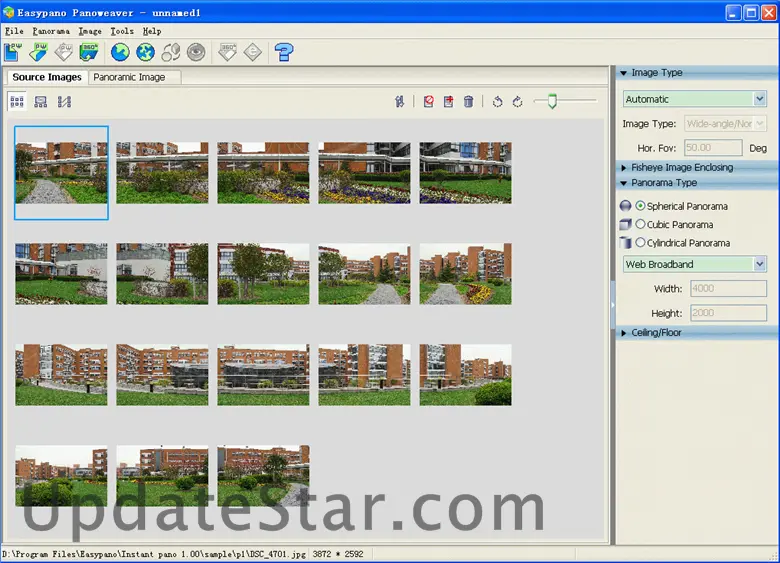The width and height of the screenshot is (780, 563).
Task: Open the Panorama menu
Action: [x=51, y=31]
